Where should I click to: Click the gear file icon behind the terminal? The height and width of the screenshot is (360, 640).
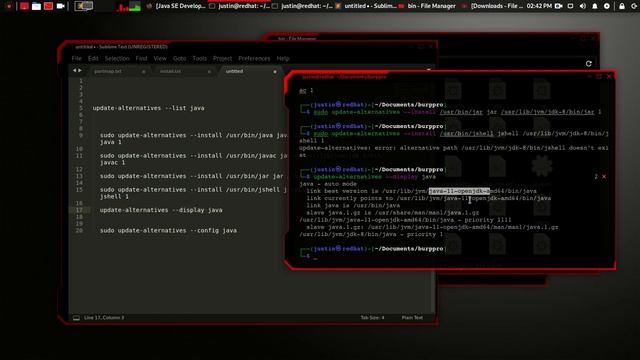[542, 167]
